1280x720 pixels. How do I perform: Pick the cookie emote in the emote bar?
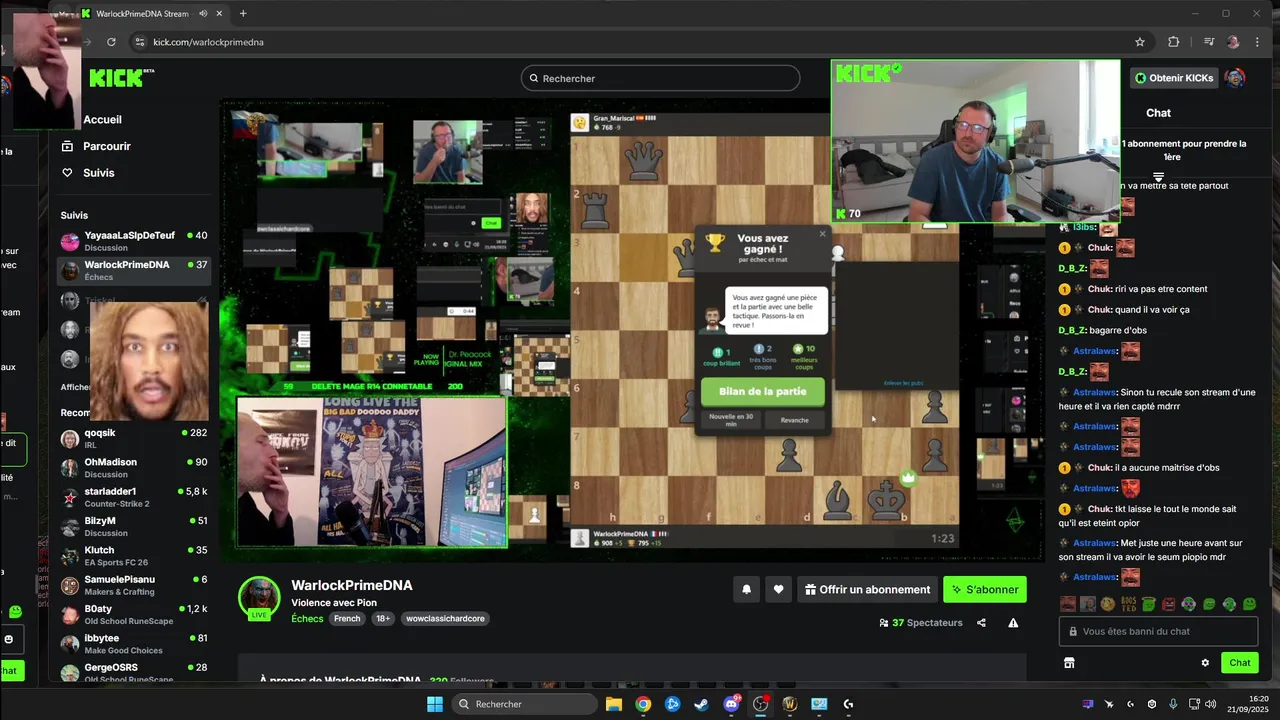(x=1108, y=604)
